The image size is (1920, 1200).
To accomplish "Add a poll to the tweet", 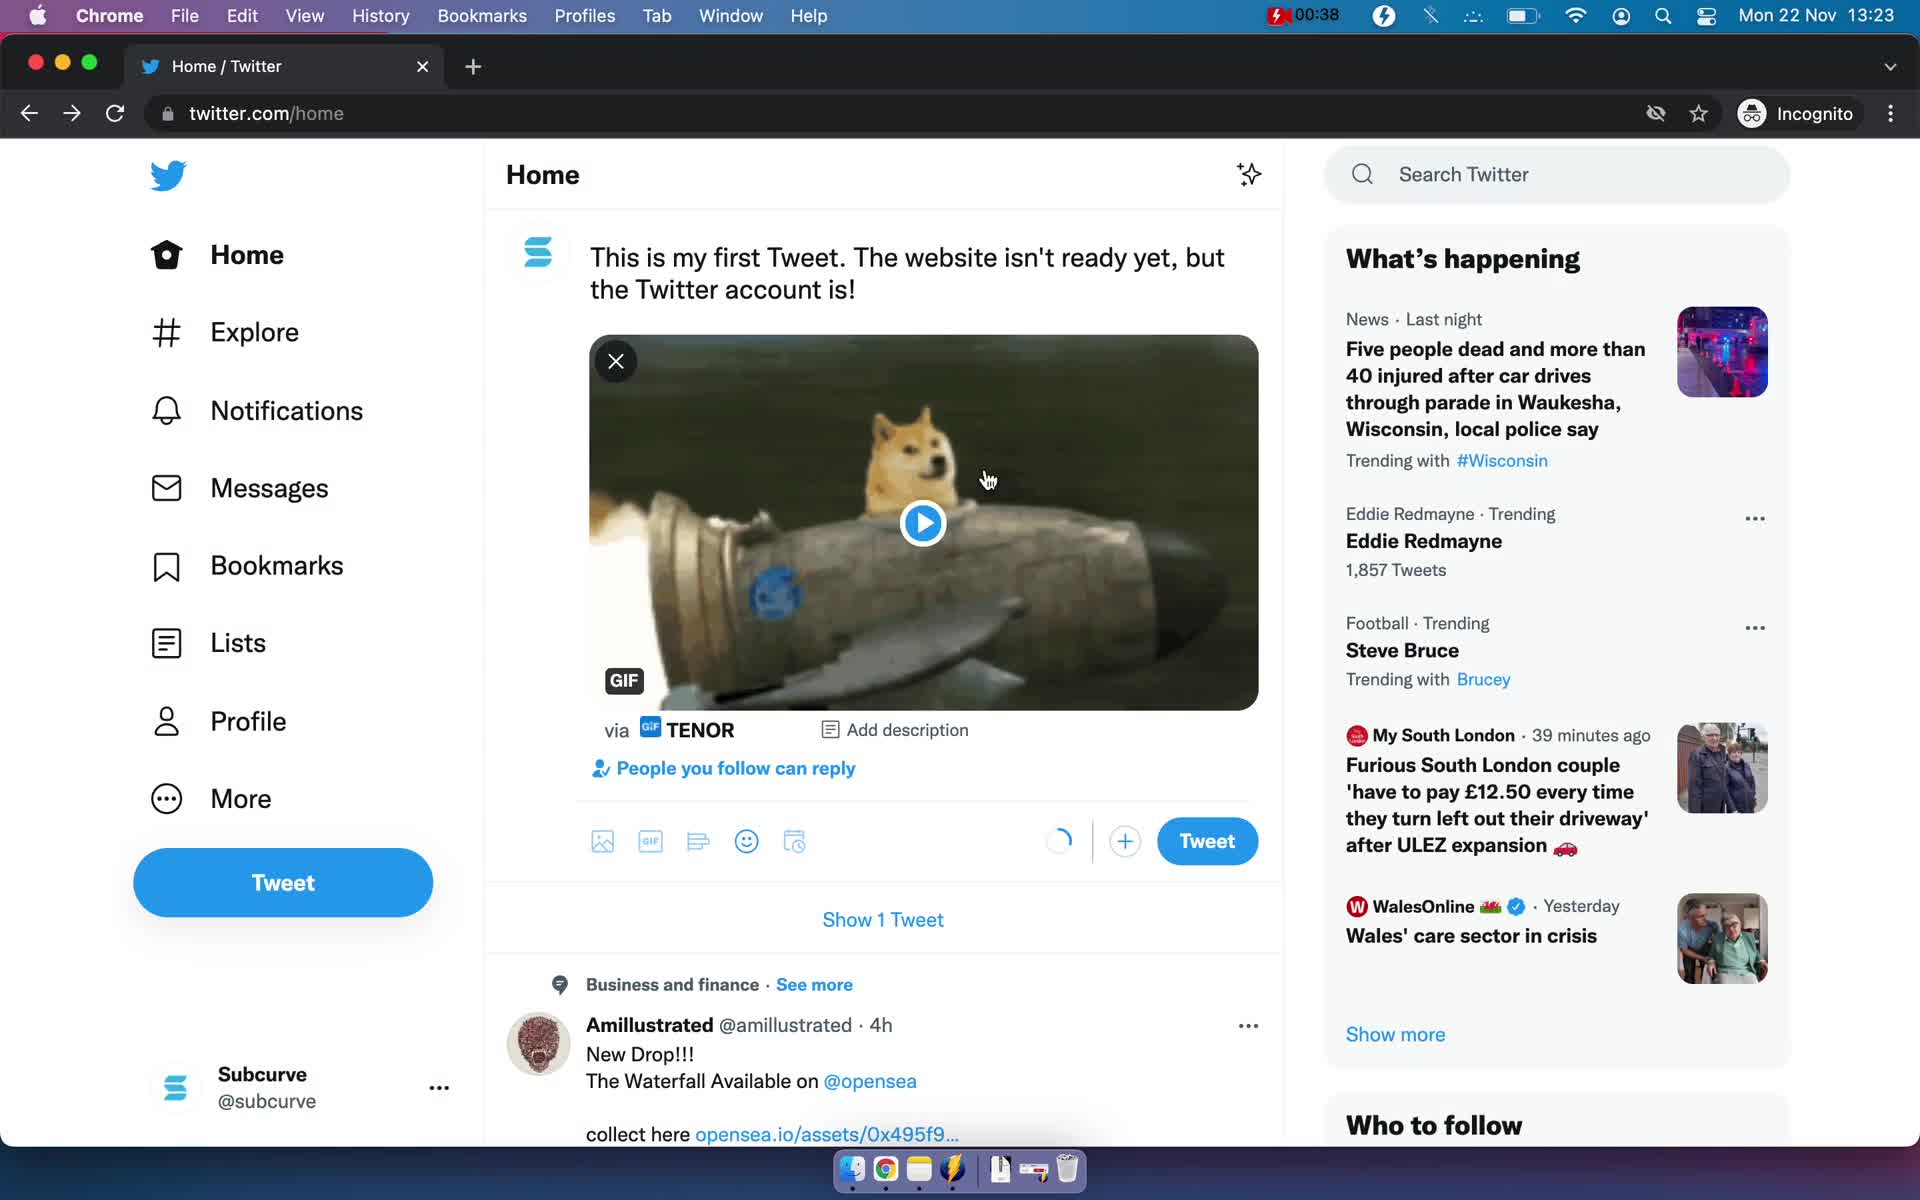I will (x=699, y=841).
